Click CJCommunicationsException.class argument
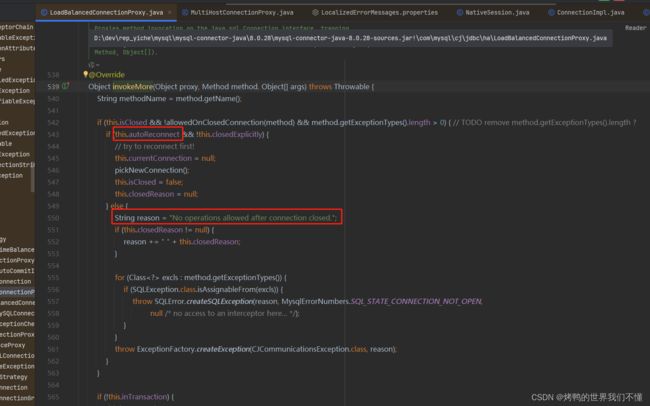Image resolution: width=650 pixels, height=406 pixels. click(309, 349)
